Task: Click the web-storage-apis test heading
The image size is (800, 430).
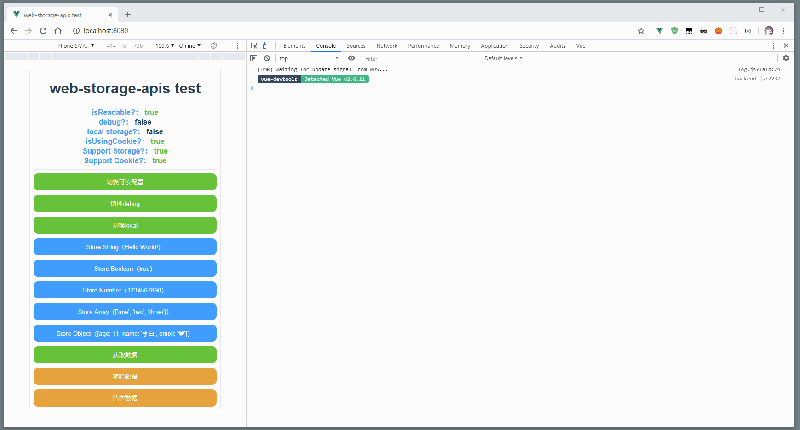Action: [x=126, y=88]
